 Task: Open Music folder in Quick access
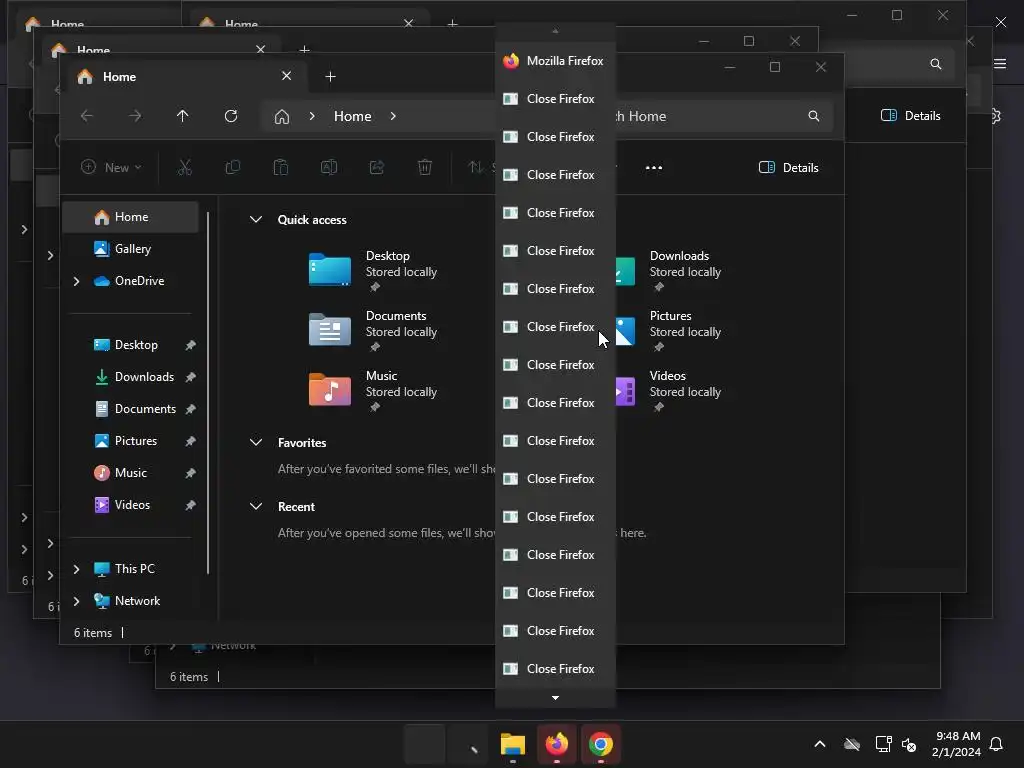[372, 391]
